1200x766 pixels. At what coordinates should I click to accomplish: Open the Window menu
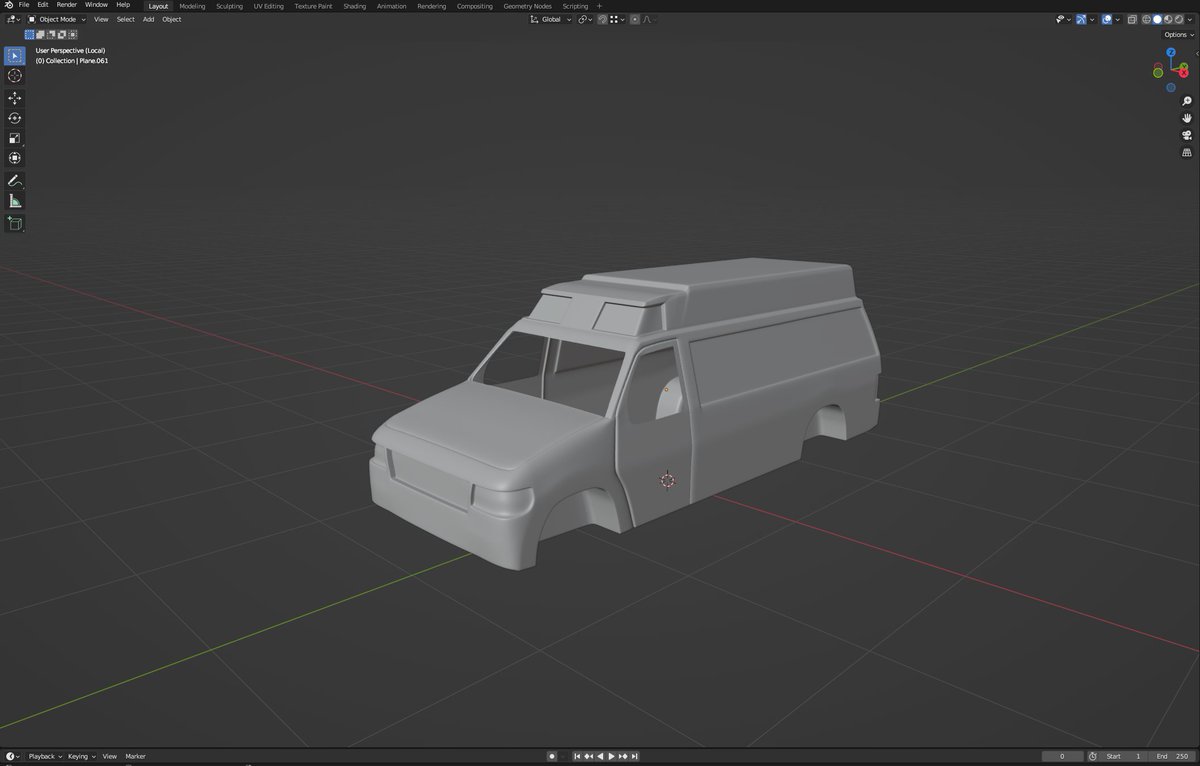[96, 5]
